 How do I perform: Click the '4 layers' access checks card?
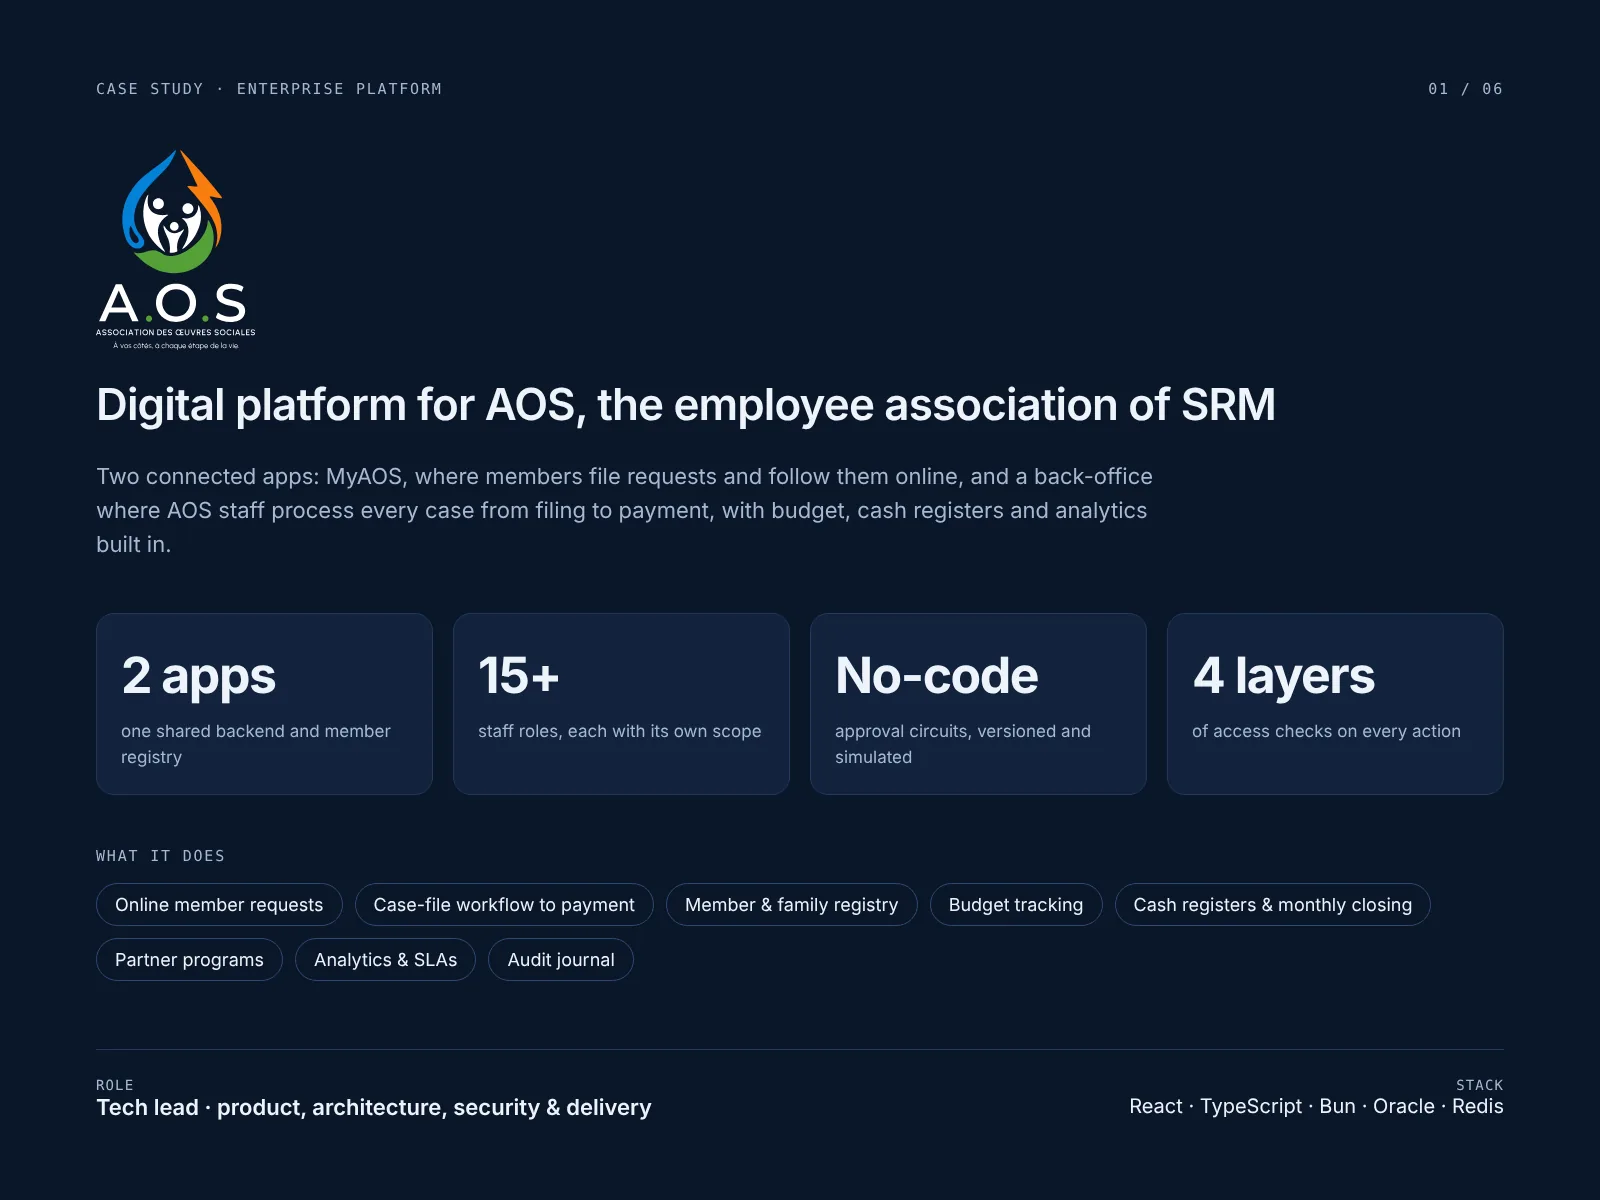click(1335, 704)
